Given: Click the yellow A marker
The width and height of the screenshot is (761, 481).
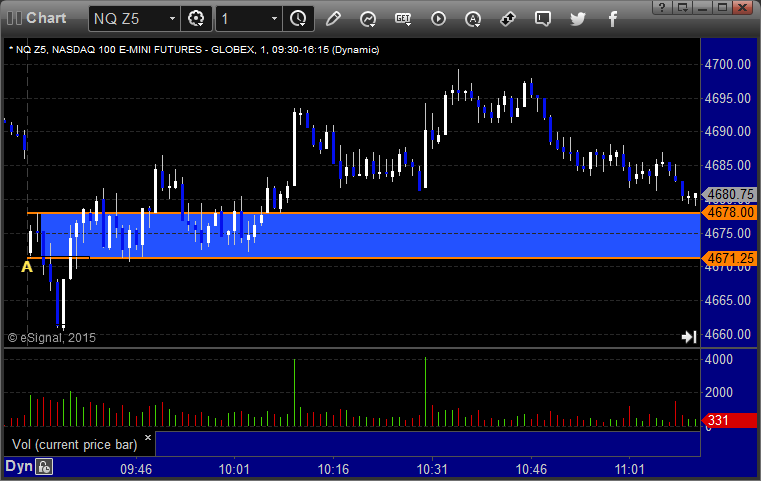Looking at the screenshot, I should (x=27, y=266).
